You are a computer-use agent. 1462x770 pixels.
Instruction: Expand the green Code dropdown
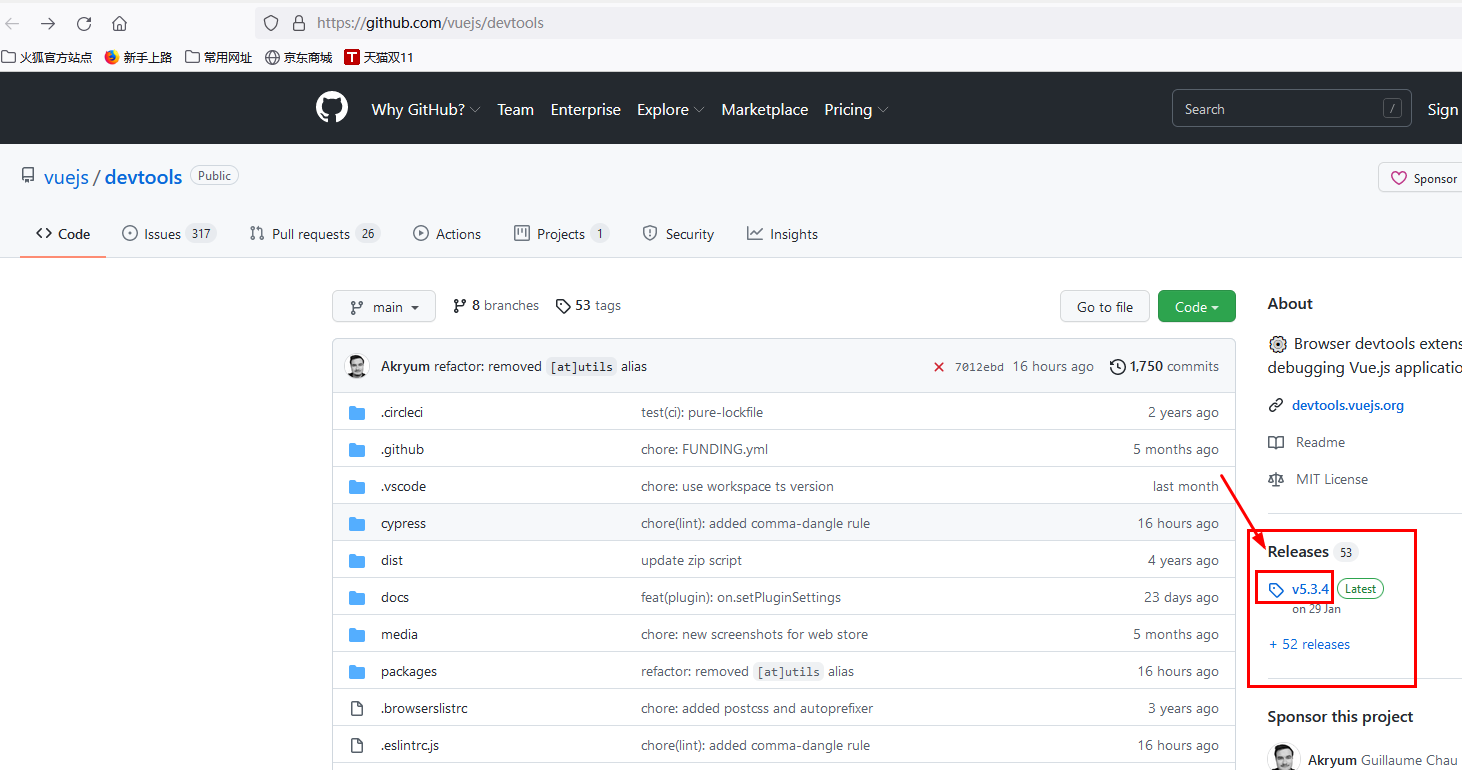click(1196, 305)
